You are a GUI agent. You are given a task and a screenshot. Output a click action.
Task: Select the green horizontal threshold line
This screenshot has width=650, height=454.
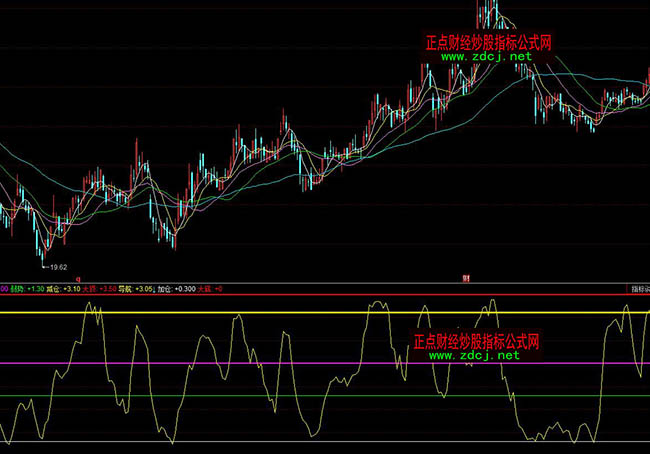click(300, 396)
